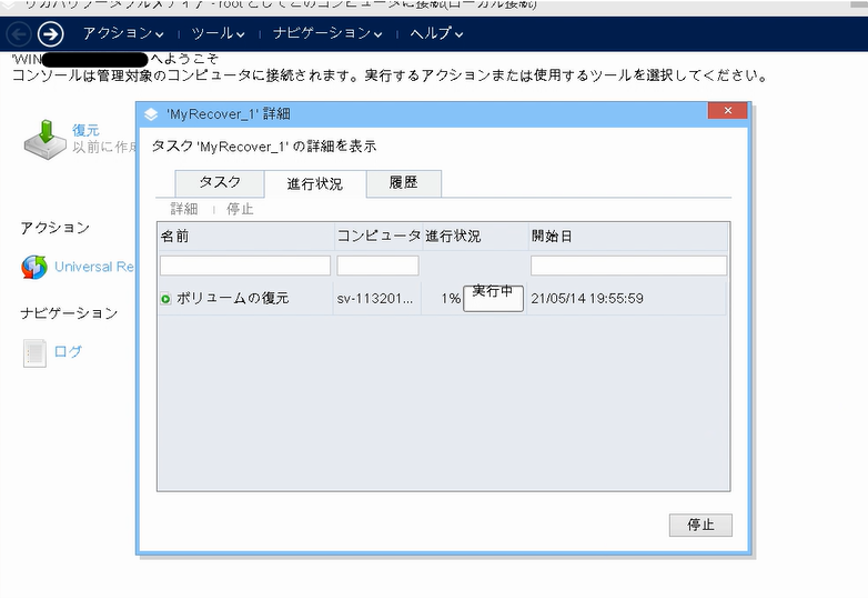Focus the 名前 filter input field
Viewport: 868px width, 598px height.
coord(245,266)
